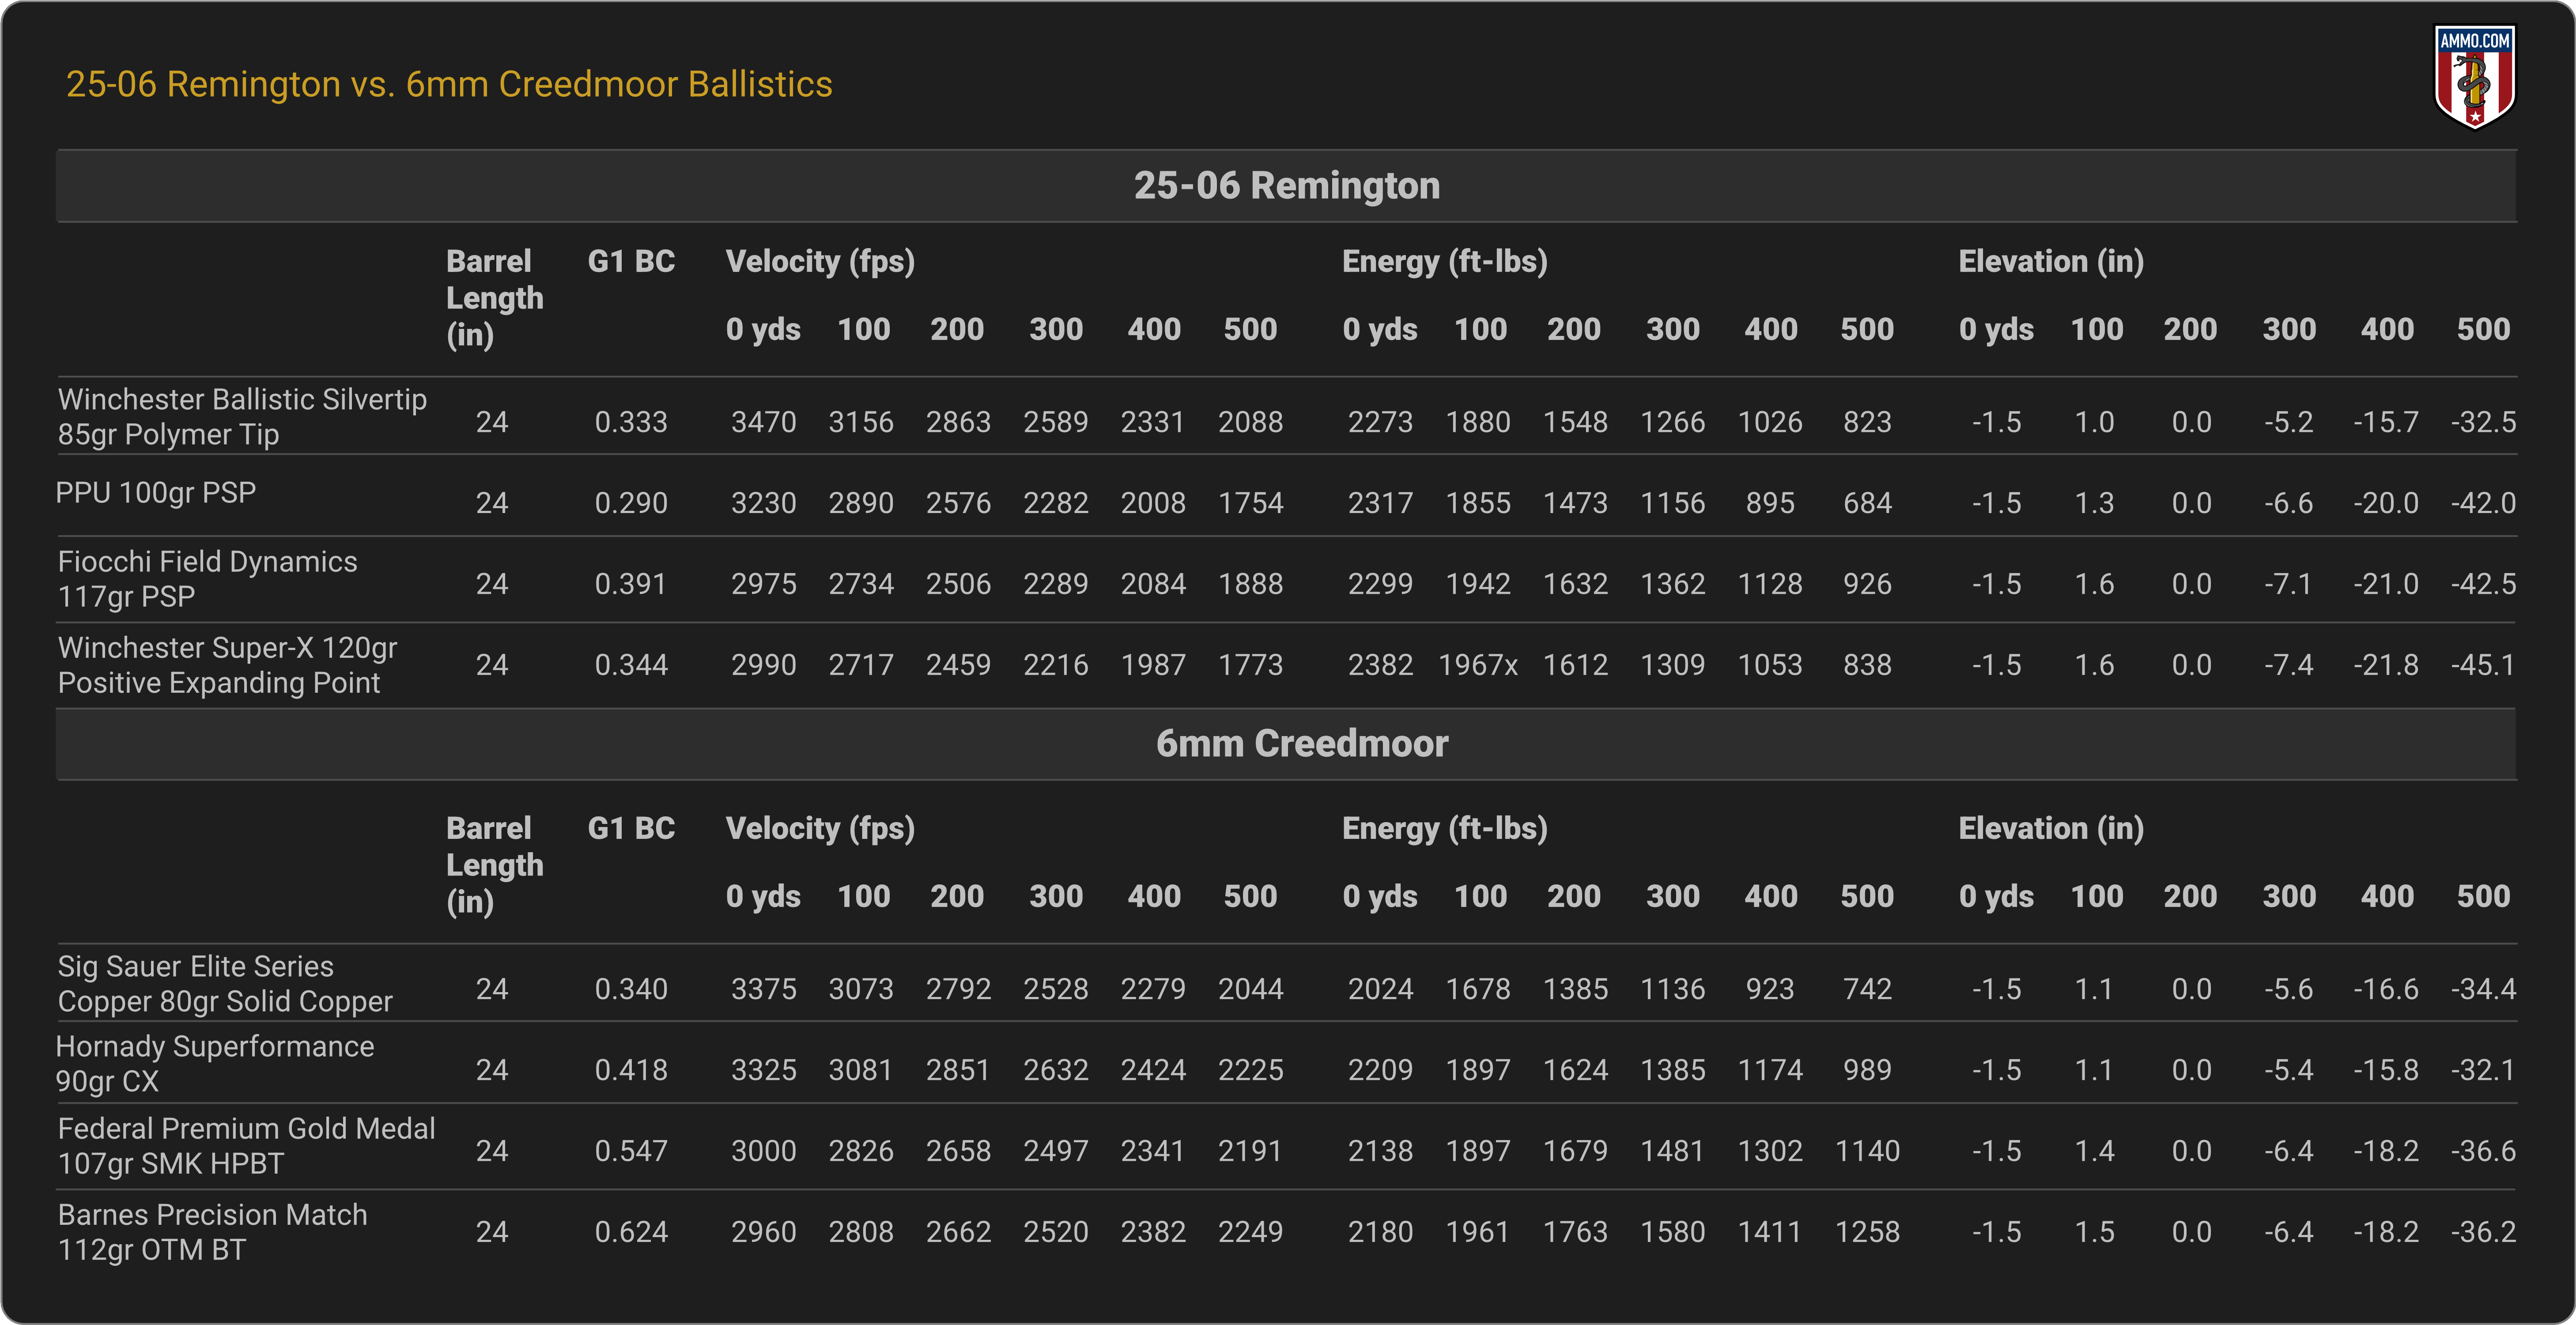Image resolution: width=2576 pixels, height=1325 pixels.
Task: Click the G1 BC value 0.547
Action: pyautogui.click(x=631, y=1151)
